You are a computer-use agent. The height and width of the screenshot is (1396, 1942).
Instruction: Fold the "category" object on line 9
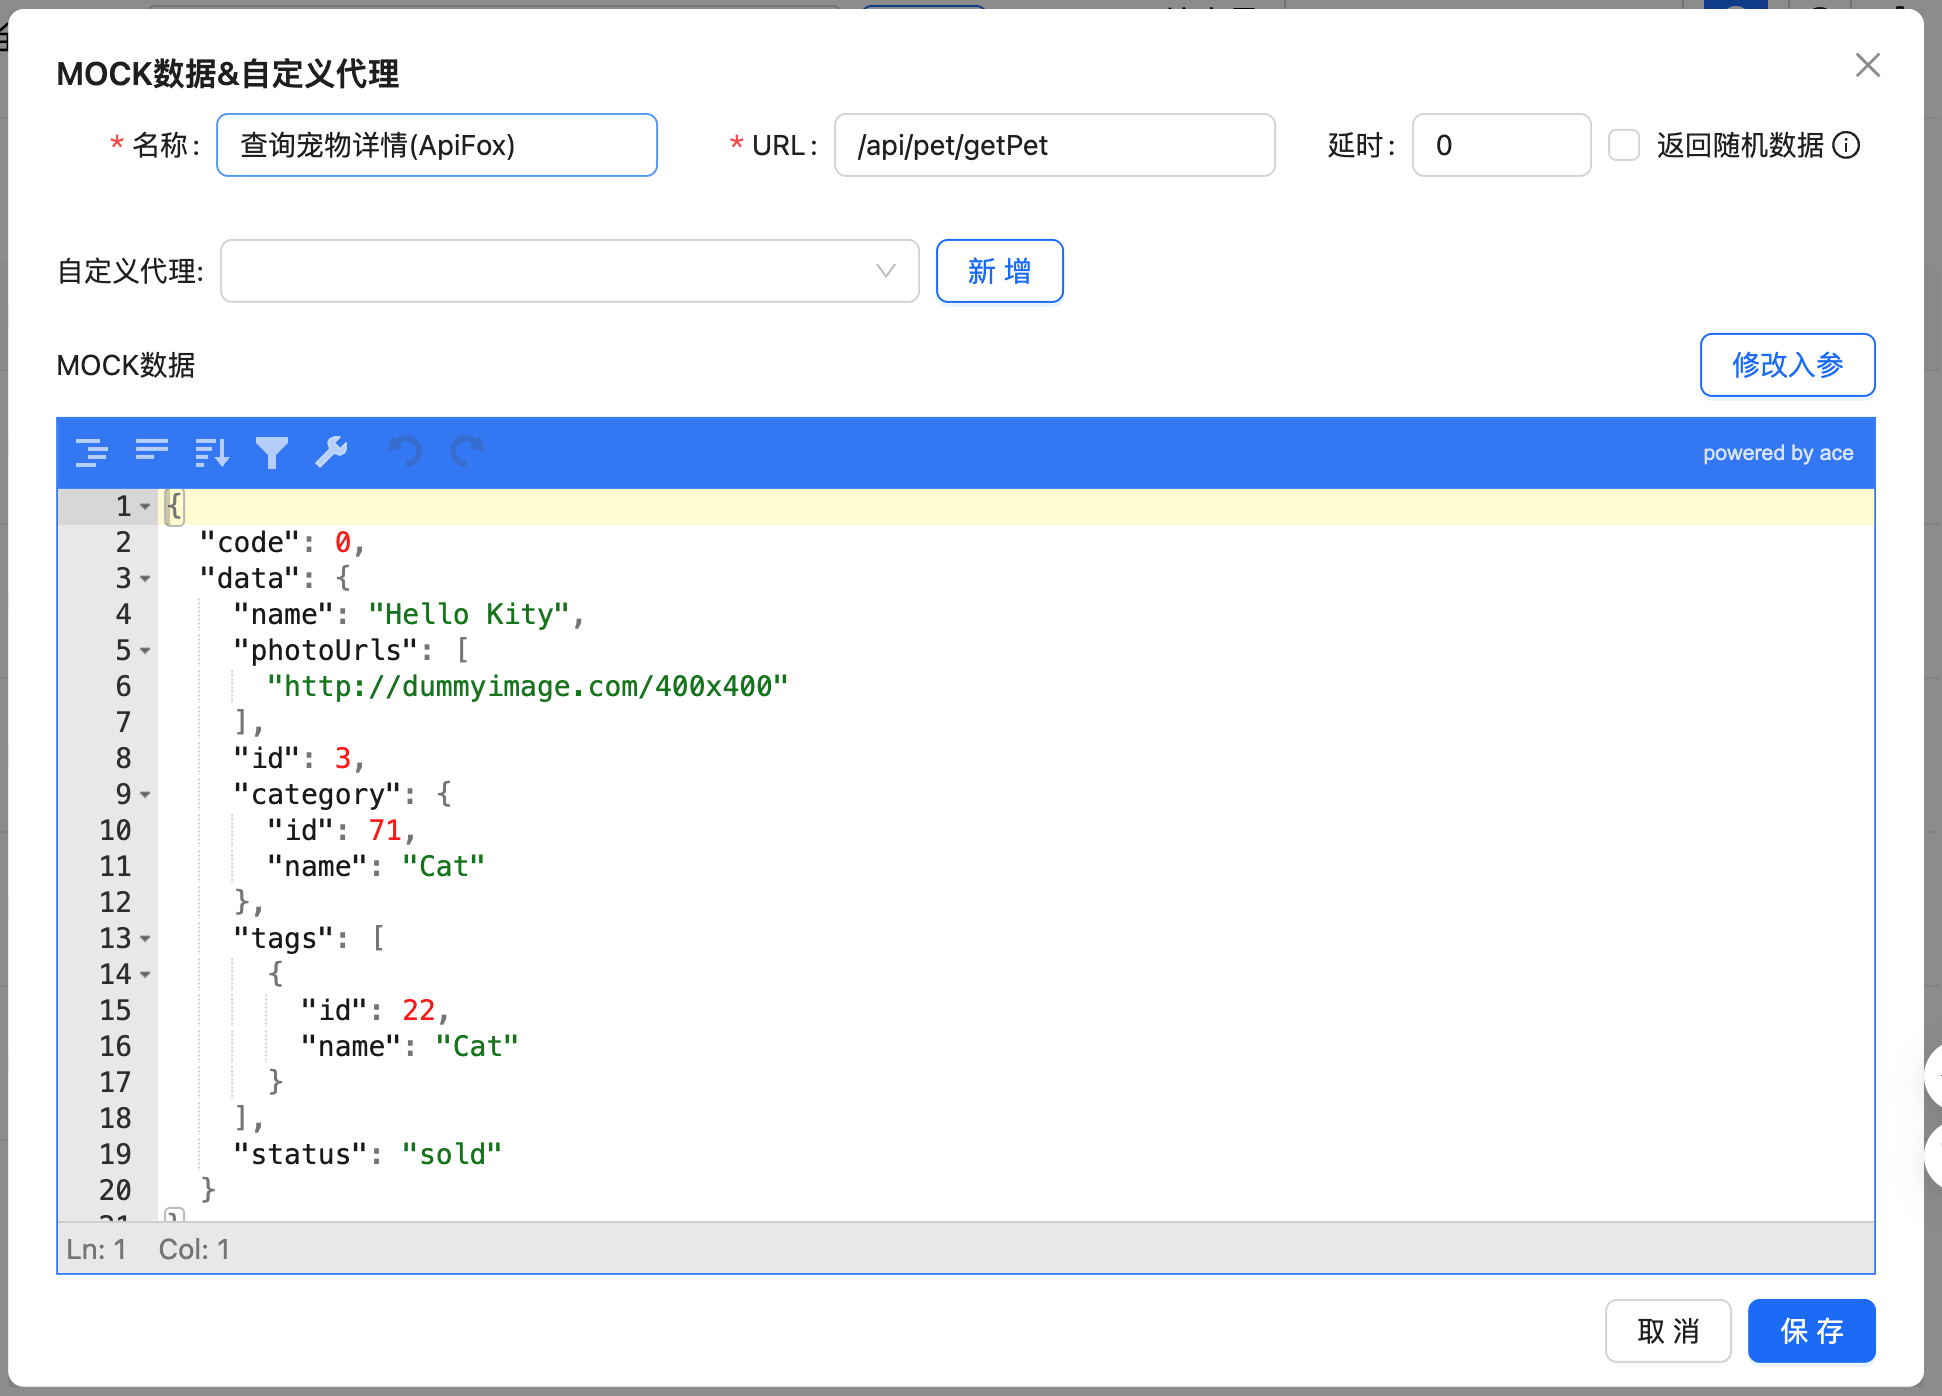146,795
